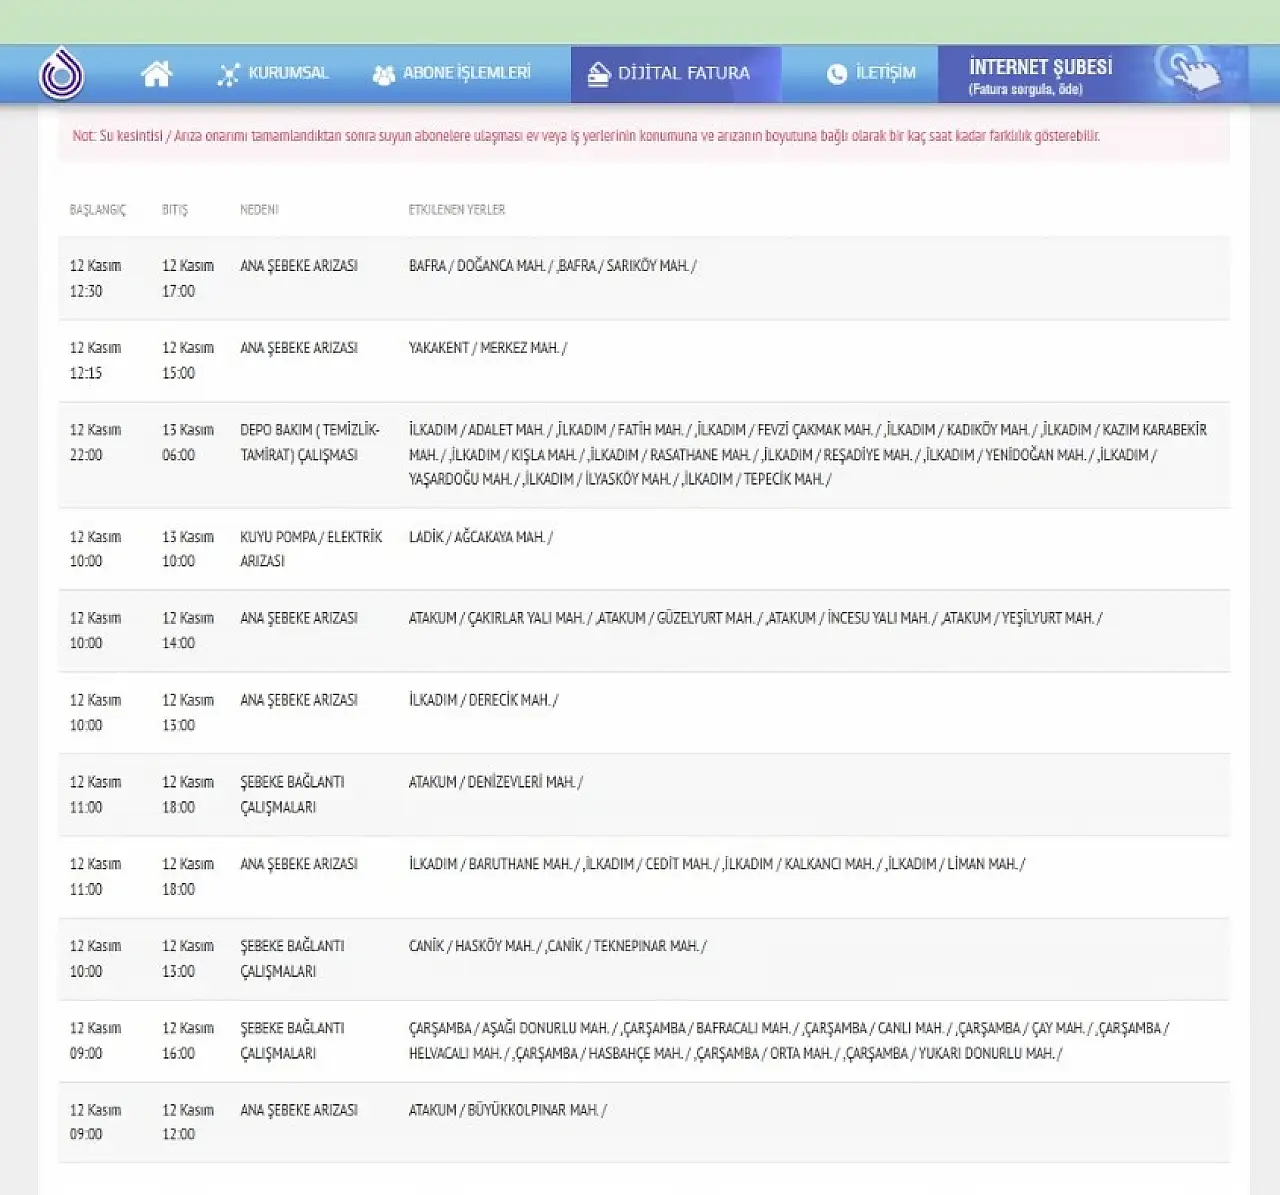Select the Ladik / Ağcakaya Mah. entry
This screenshot has width=1280, height=1195.
[x=480, y=537]
